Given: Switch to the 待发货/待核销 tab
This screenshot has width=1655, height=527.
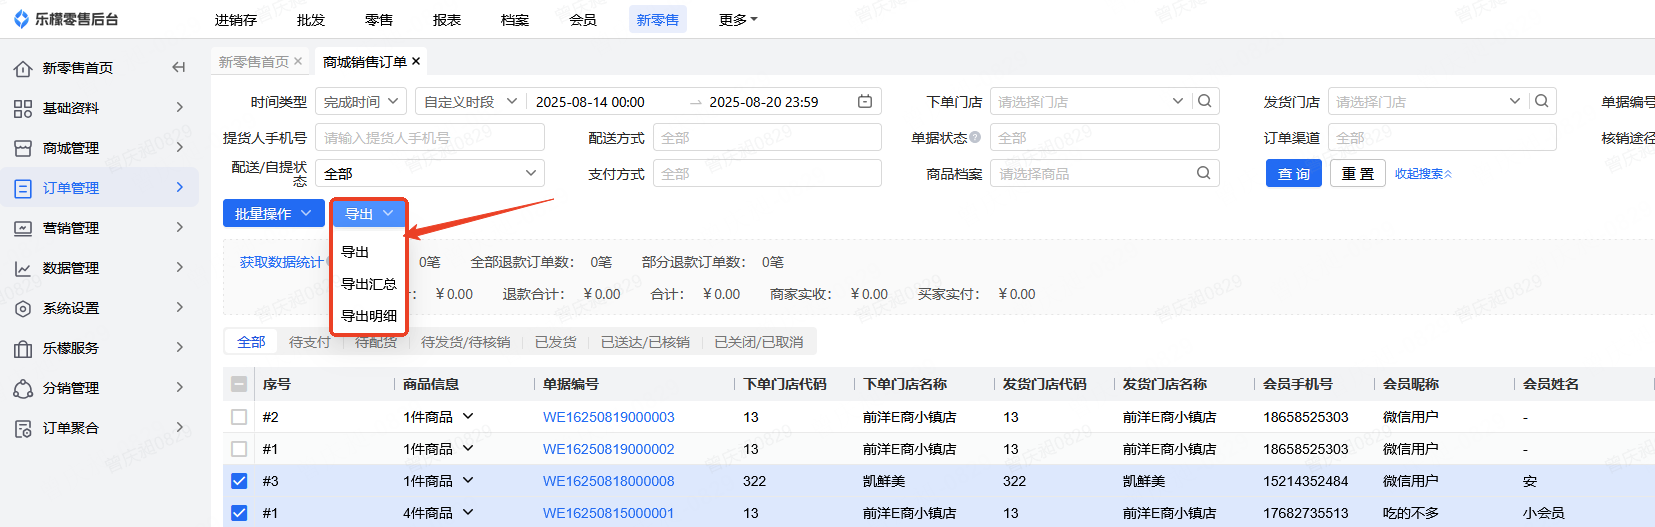Looking at the screenshot, I should click(x=466, y=342).
